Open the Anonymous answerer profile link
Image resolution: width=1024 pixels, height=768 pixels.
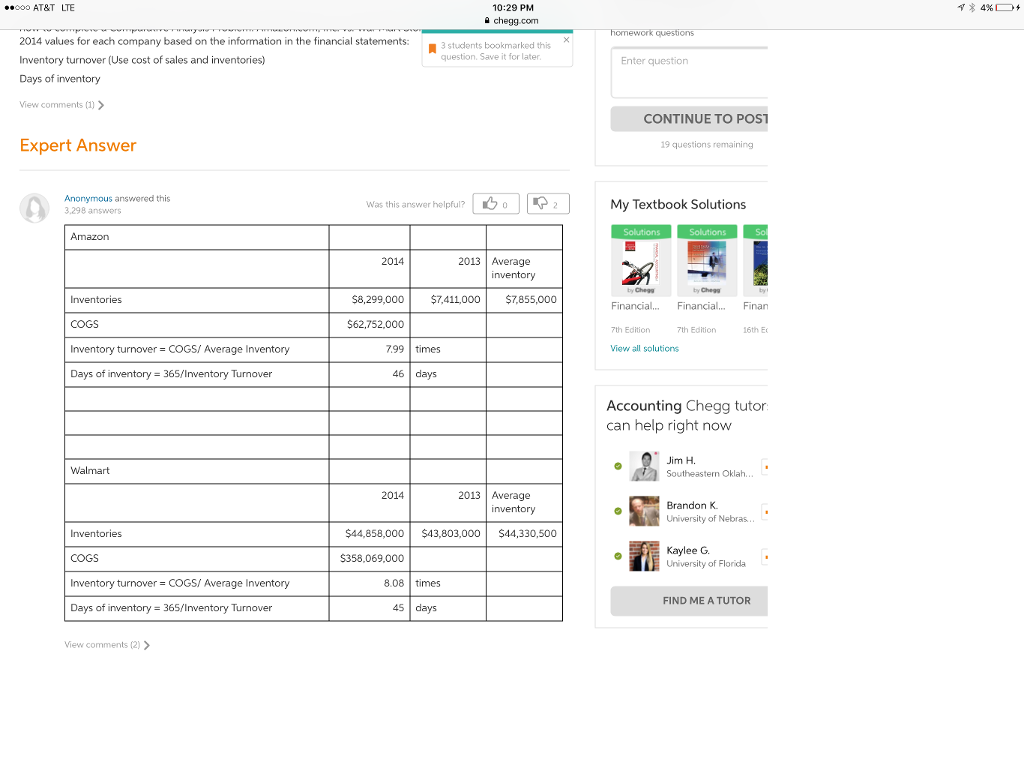[x=88, y=198]
